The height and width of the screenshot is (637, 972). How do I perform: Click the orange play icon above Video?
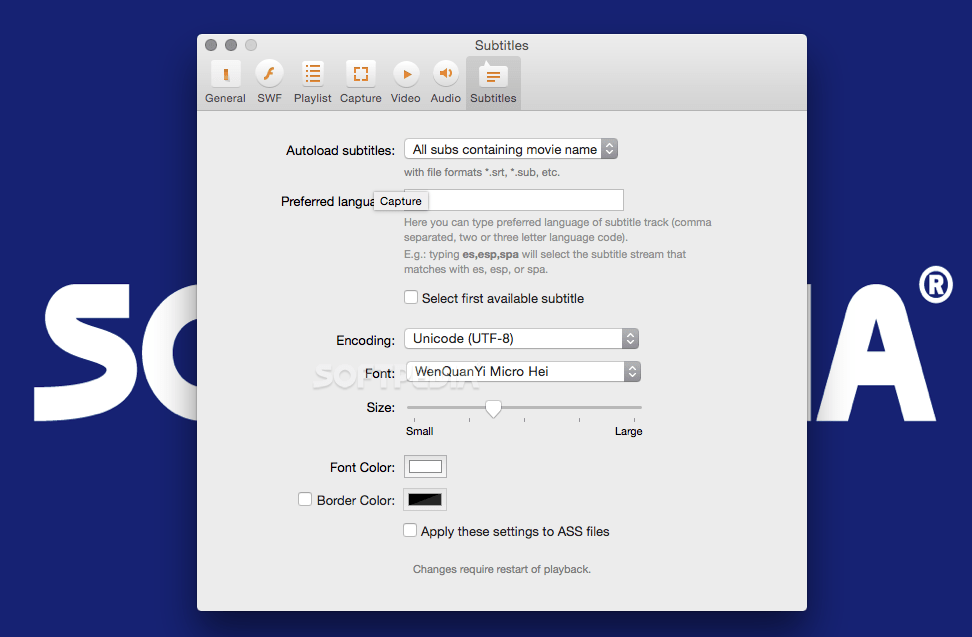(x=405, y=72)
